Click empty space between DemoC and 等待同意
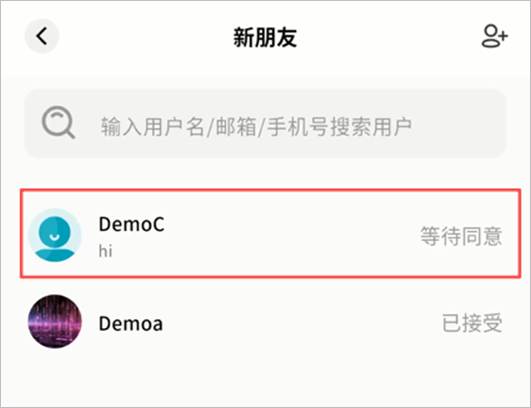Viewport: 531px width, 408px height. coord(291,235)
